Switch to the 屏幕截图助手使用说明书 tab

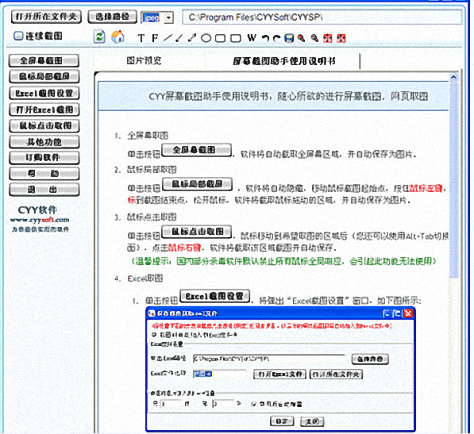pos(284,61)
